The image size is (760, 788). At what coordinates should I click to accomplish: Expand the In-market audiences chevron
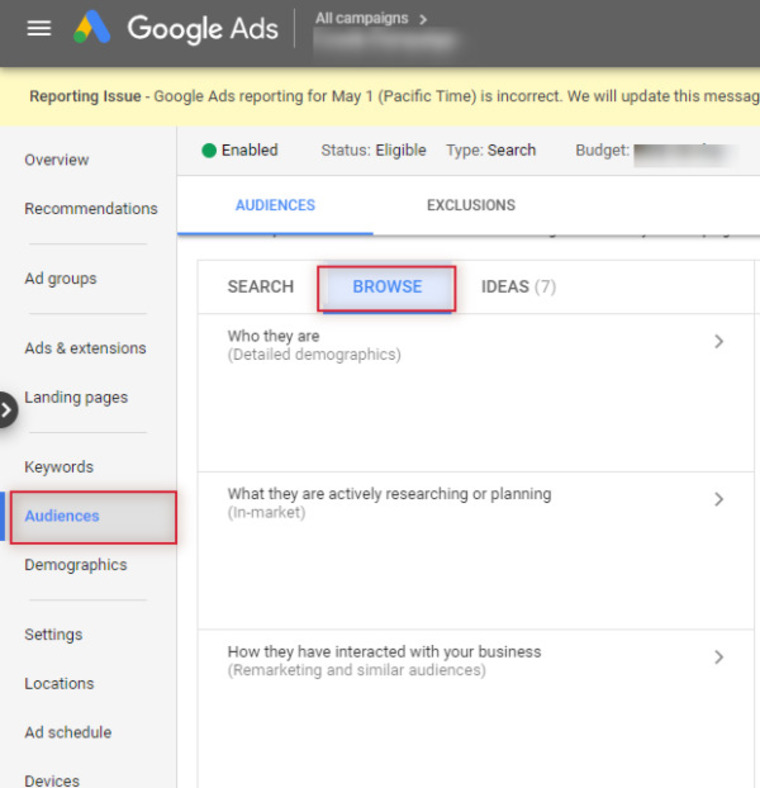click(x=719, y=499)
